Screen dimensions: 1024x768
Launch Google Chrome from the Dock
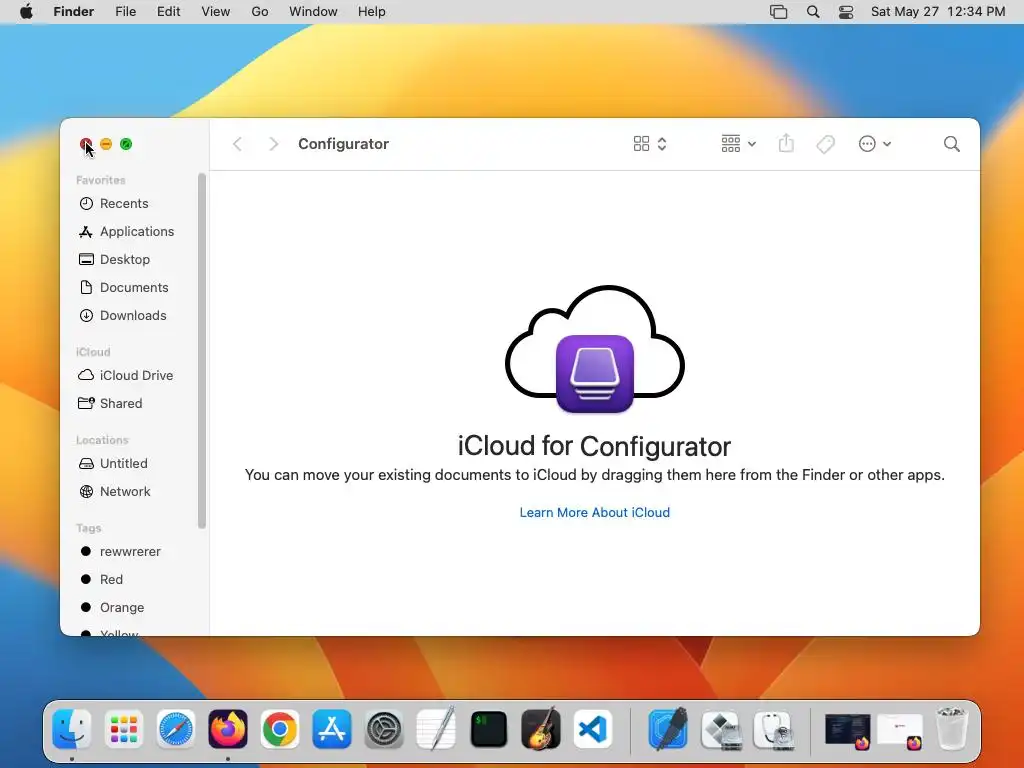click(280, 729)
